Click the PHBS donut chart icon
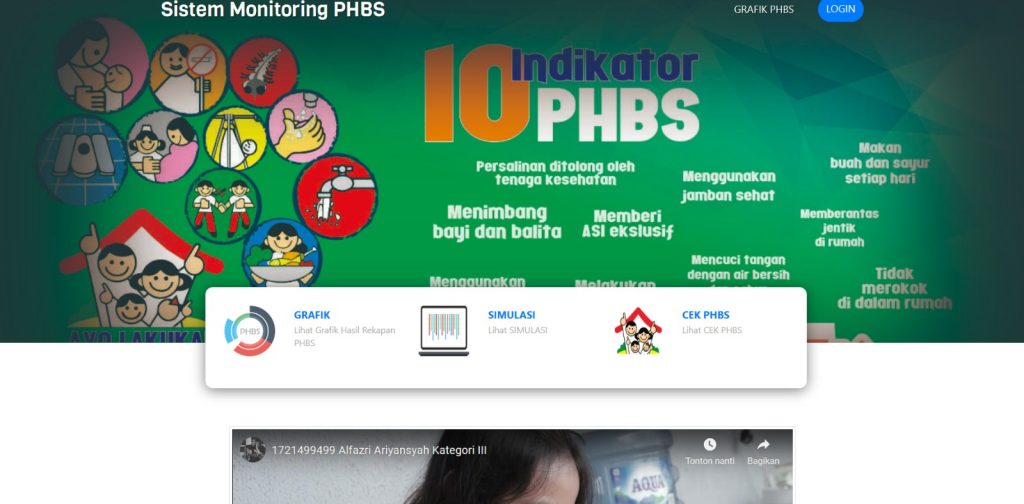This screenshot has height=504, width=1024. (x=249, y=331)
